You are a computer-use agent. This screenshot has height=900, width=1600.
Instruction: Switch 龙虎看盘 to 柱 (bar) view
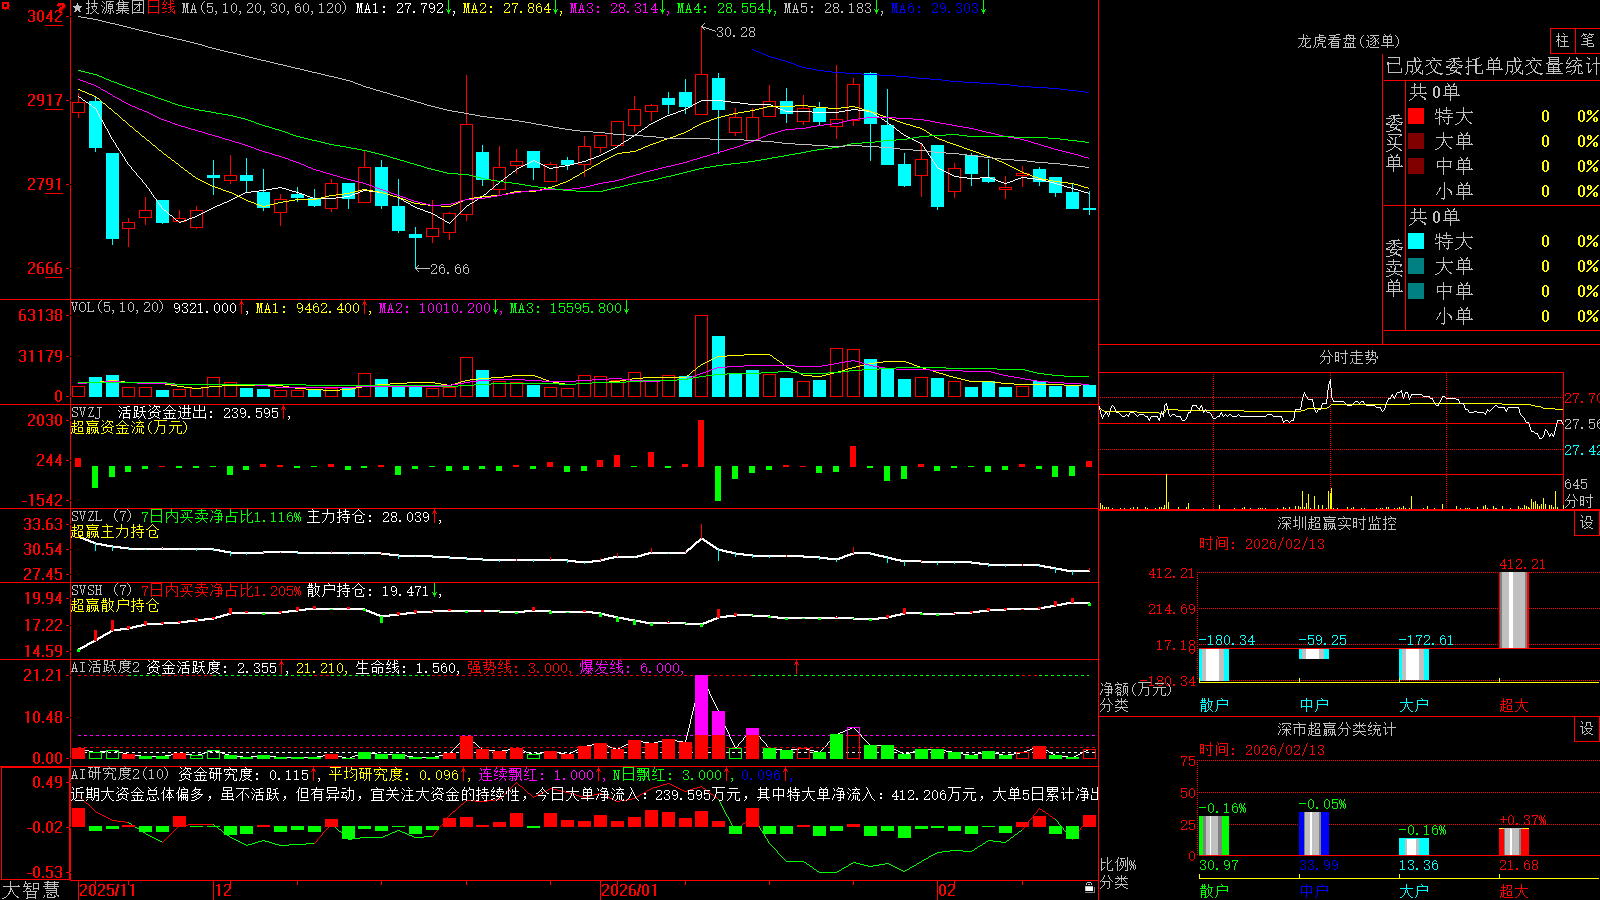tap(1562, 40)
